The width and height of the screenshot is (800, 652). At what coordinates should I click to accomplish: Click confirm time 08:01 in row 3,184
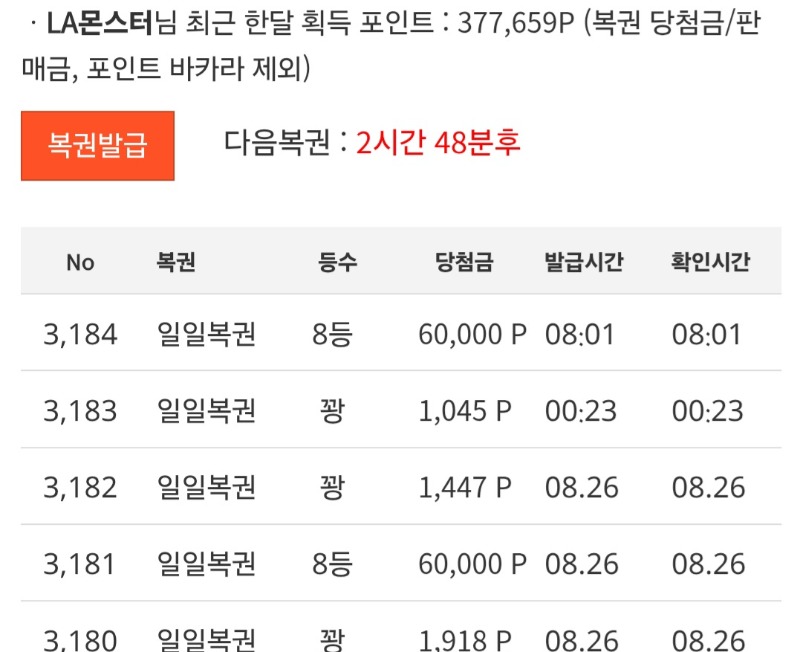tap(706, 335)
